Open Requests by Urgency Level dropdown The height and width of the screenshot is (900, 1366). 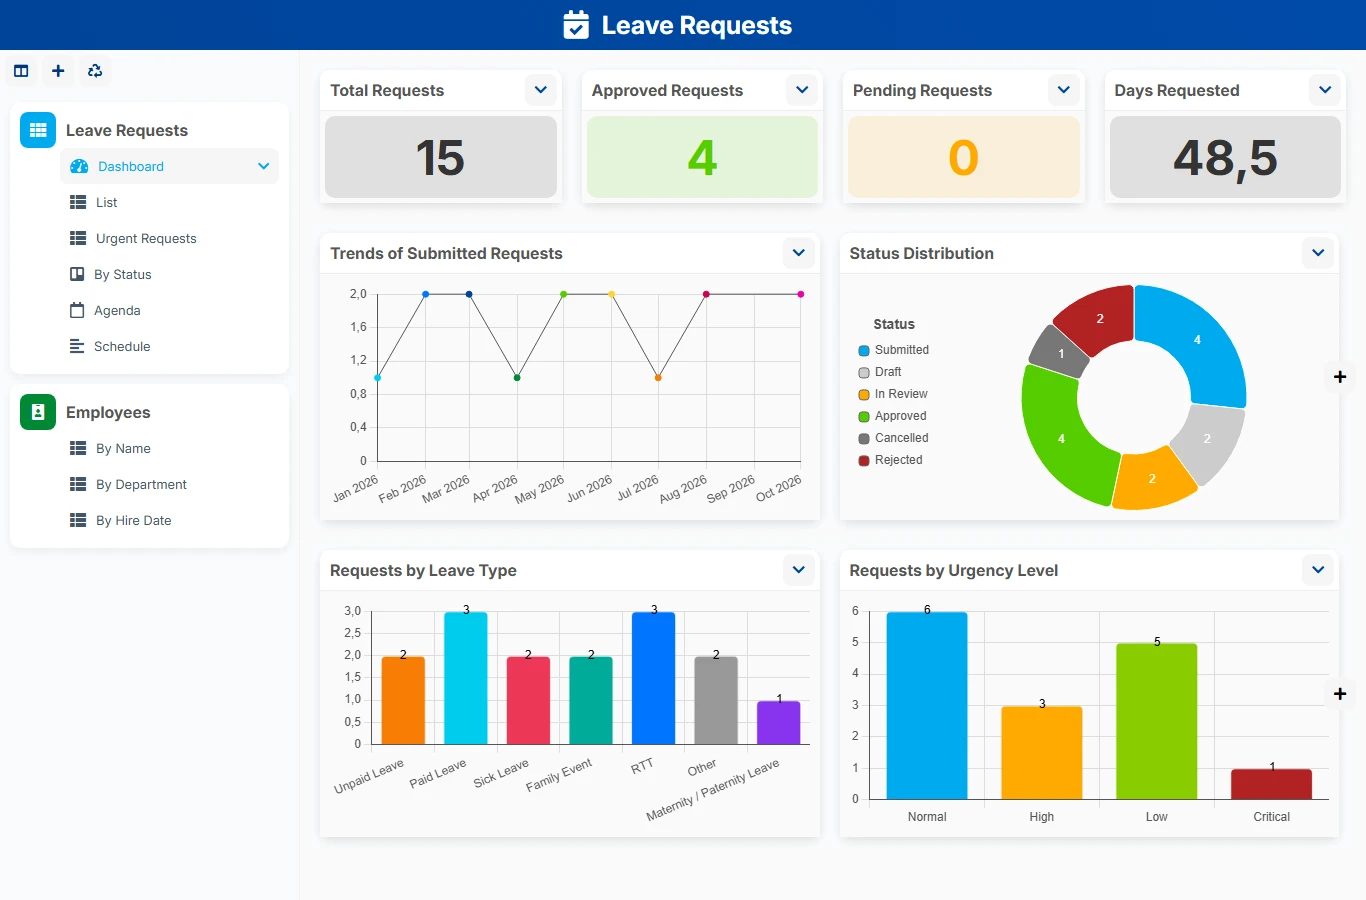(1318, 570)
